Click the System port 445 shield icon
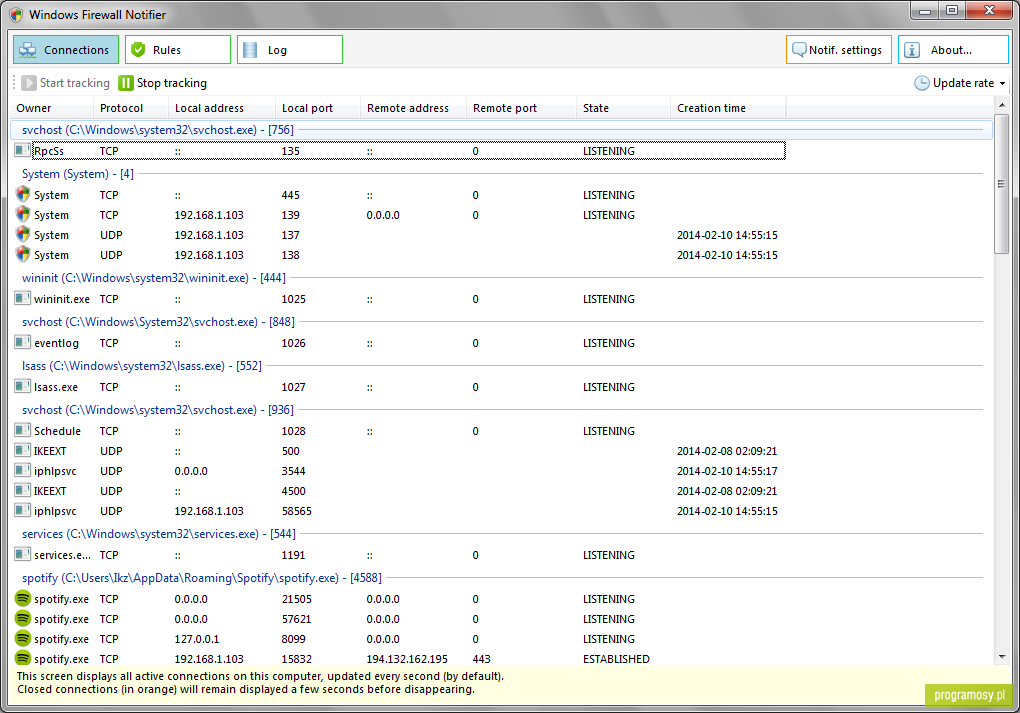 pos(23,194)
